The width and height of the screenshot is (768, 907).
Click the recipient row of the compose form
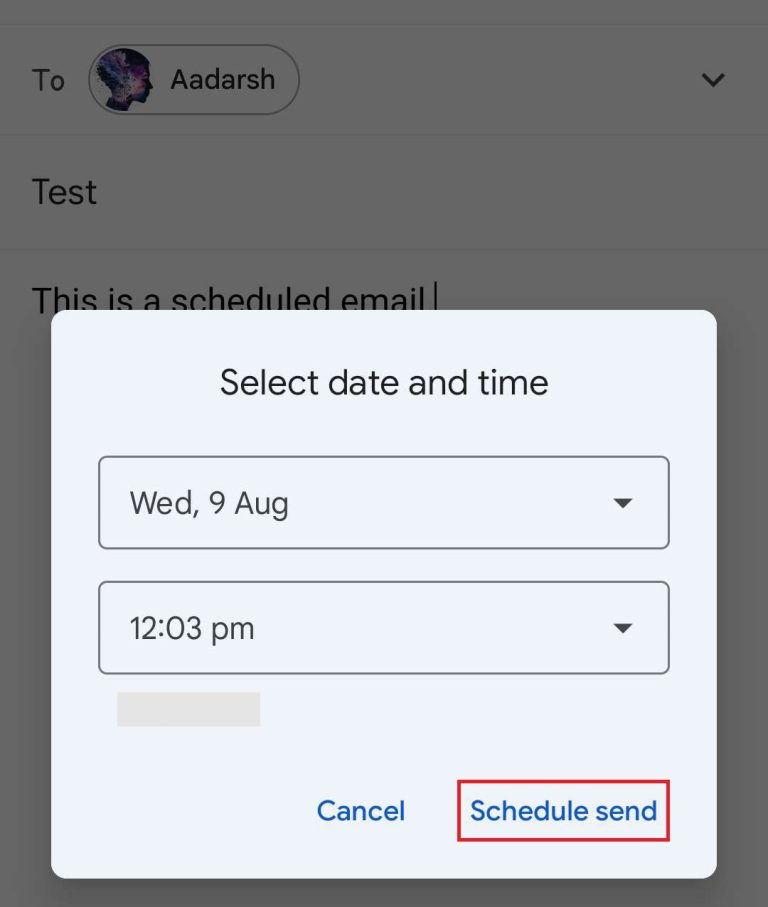[384, 79]
